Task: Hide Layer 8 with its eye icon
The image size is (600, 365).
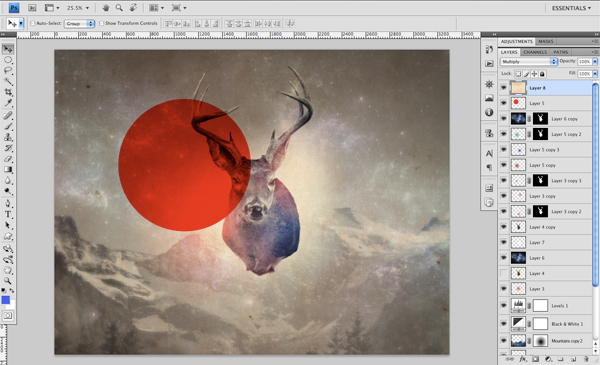Action: pos(504,88)
